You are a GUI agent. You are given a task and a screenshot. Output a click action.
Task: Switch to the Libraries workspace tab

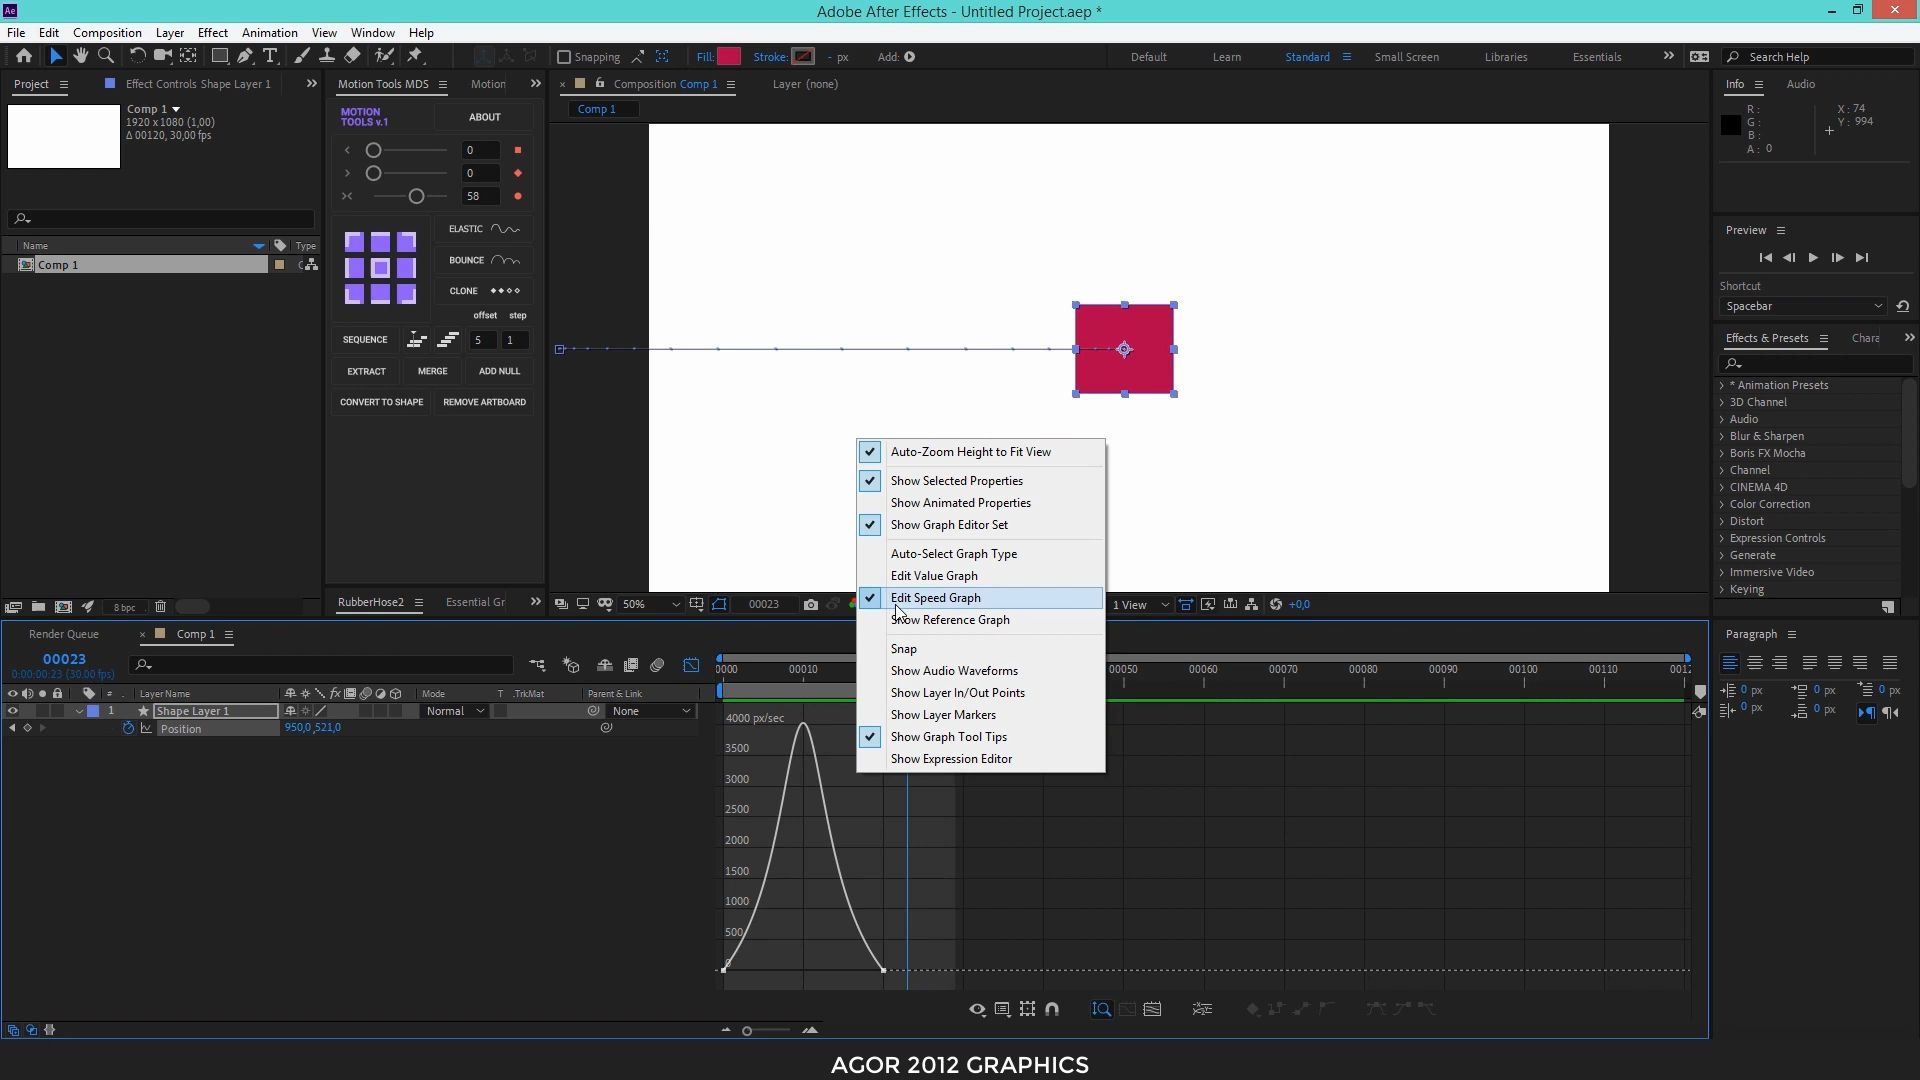(x=1506, y=57)
